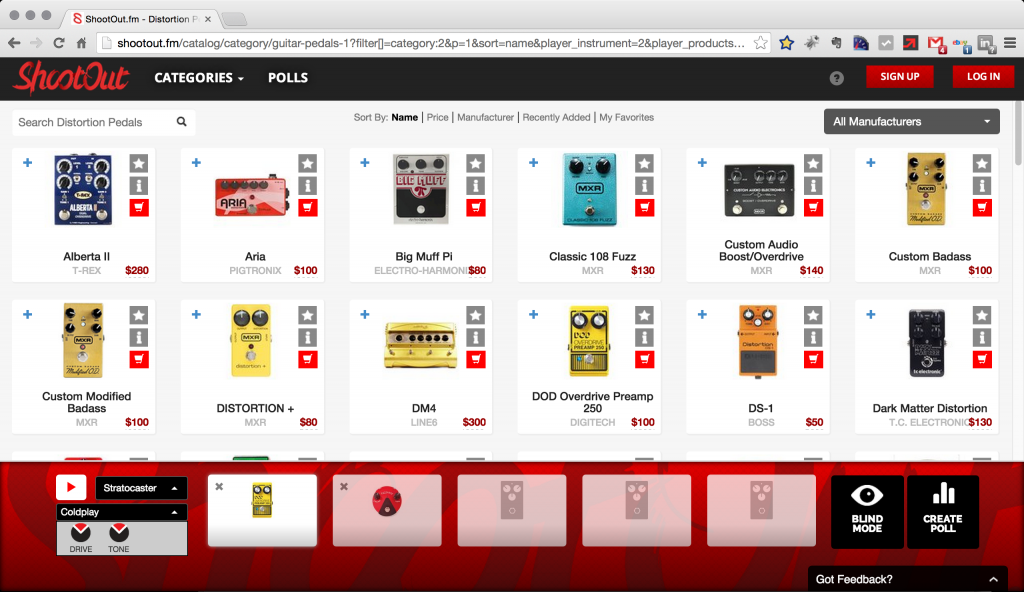Click the DRIVE knob
Viewport: 1024px width, 592px height.
(x=81, y=532)
